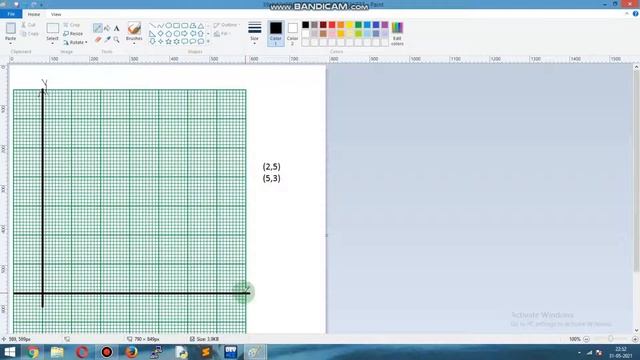Image resolution: width=640 pixels, height=360 pixels.
Task: Open the Paste options dropdown arrow
Action: pos(11,43)
